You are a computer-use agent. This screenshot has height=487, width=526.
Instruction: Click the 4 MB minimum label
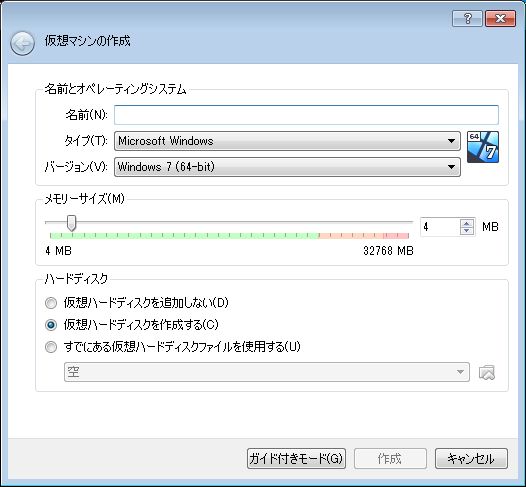(x=58, y=251)
